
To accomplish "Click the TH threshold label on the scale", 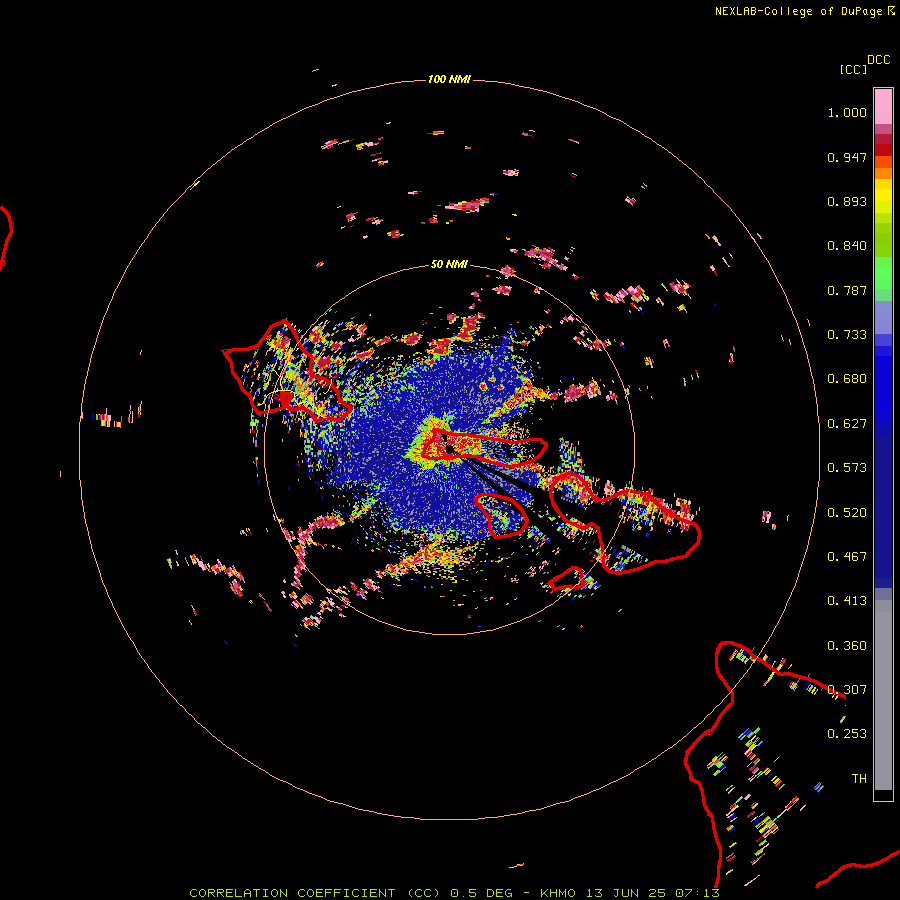I will click(859, 779).
